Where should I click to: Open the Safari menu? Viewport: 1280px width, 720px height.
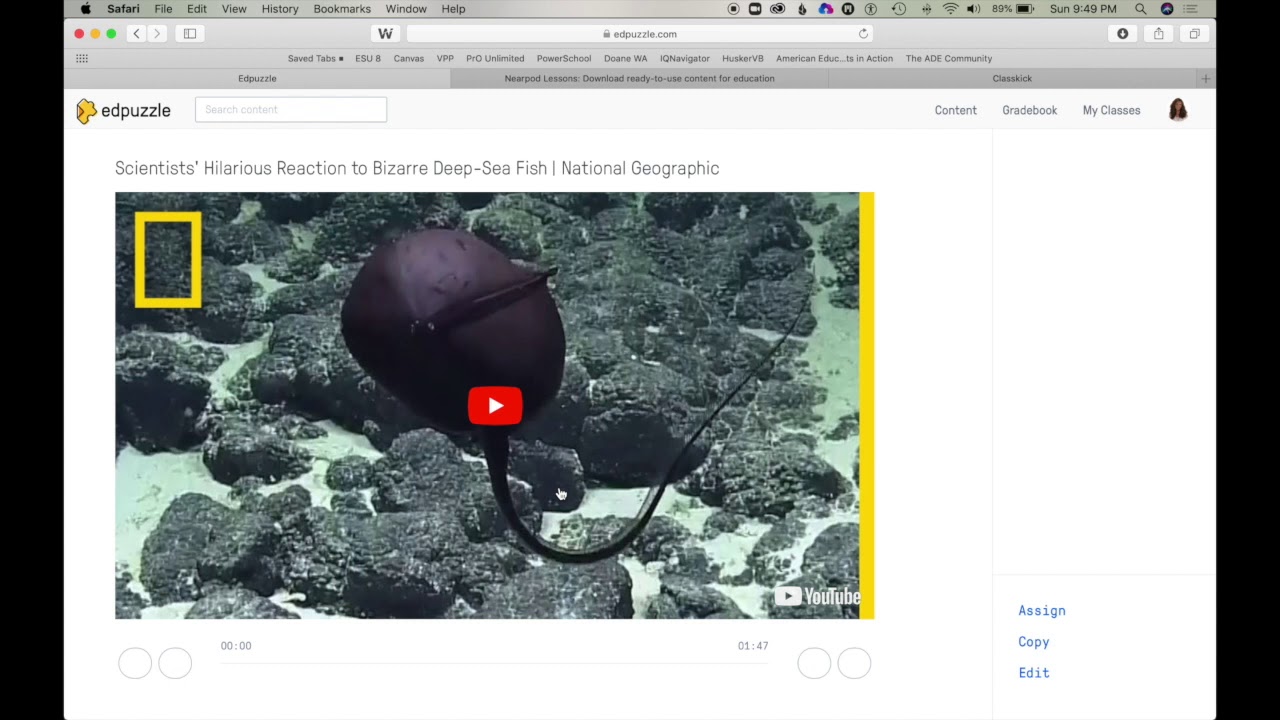[x=123, y=9]
